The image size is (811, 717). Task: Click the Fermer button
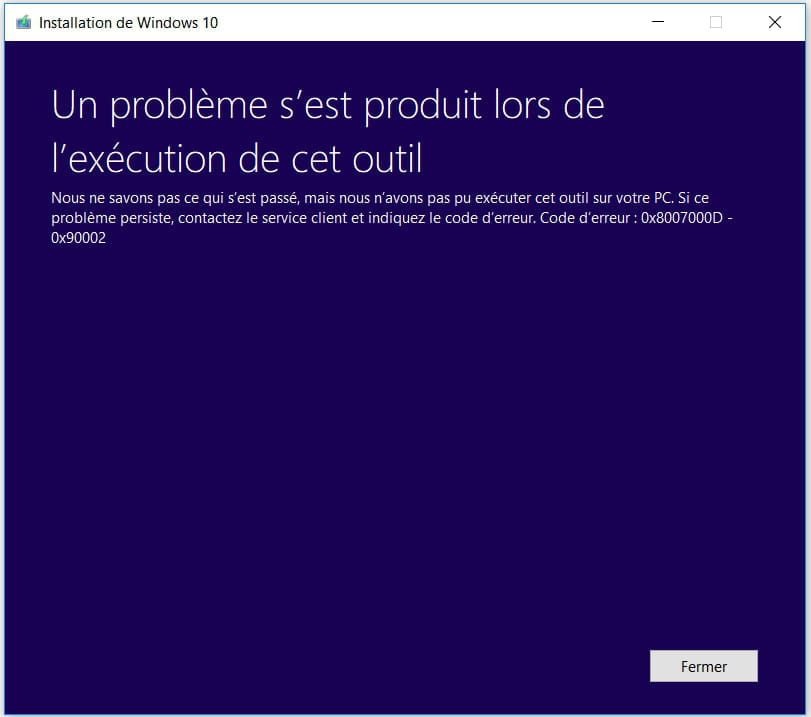click(x=703, y=666)
